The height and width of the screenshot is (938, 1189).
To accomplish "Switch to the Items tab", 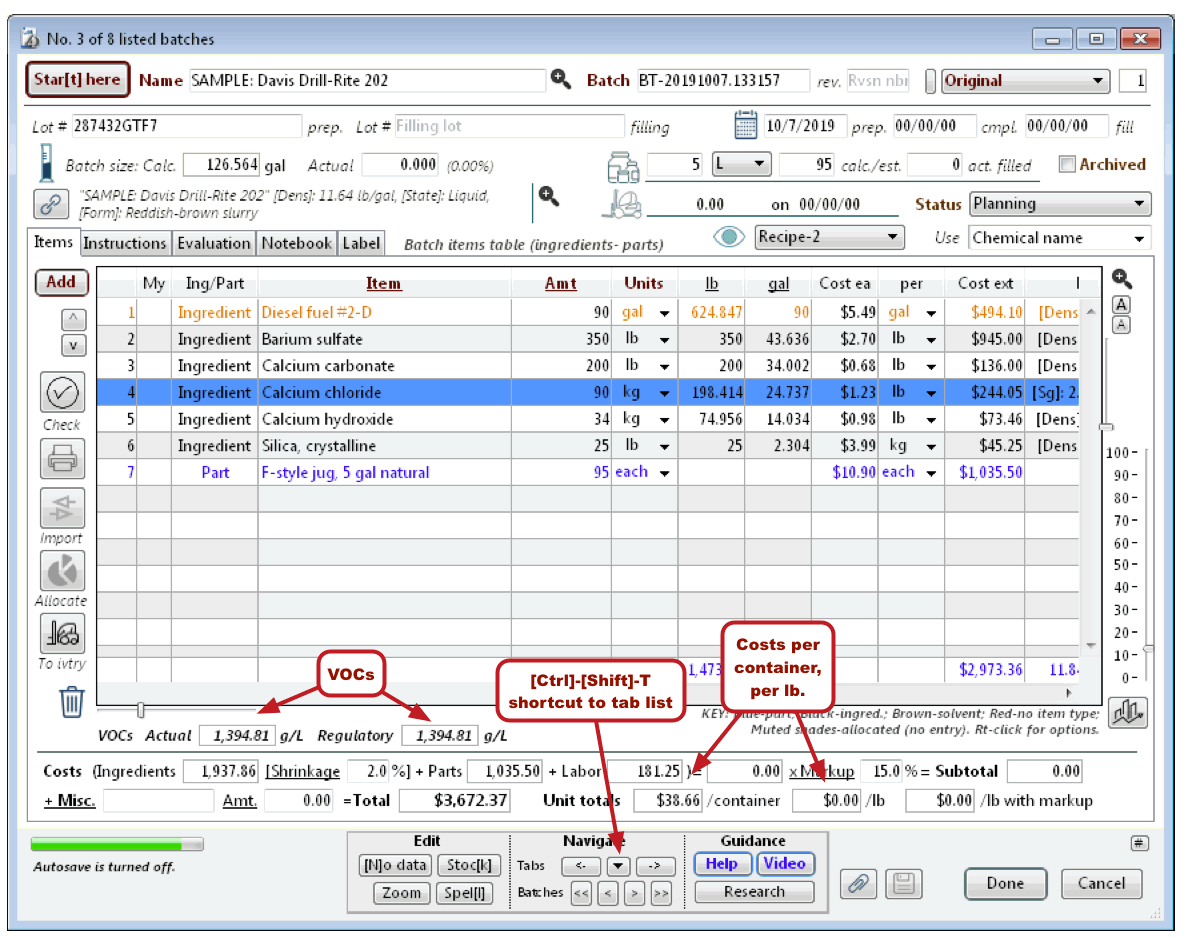I will 53,242.
